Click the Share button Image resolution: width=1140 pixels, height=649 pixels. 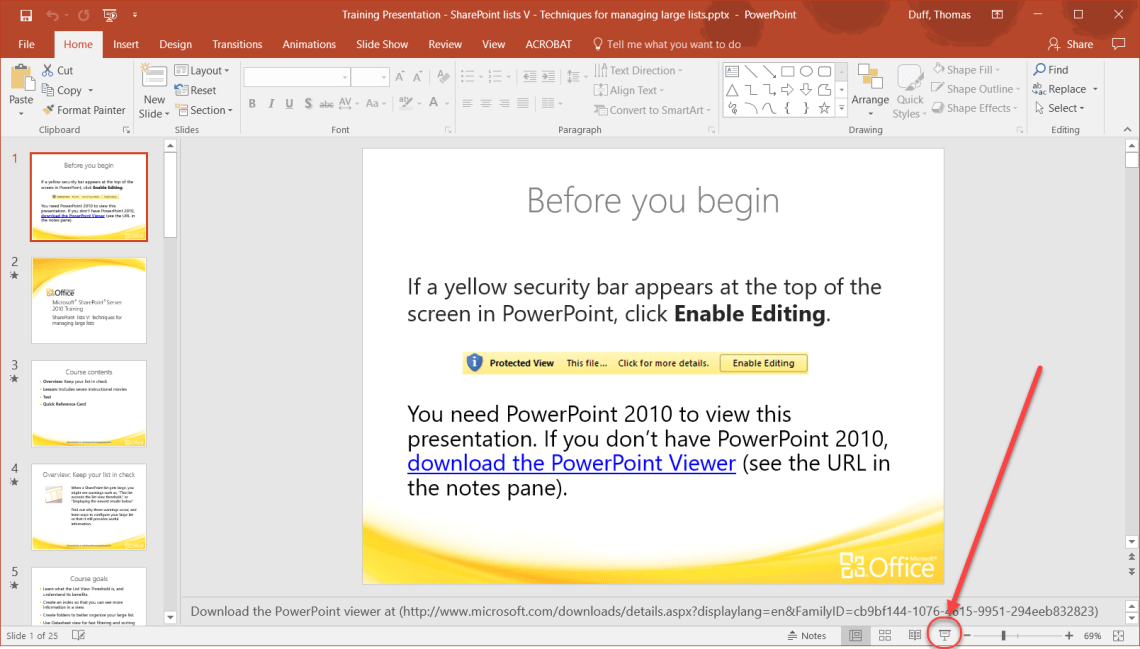1069,44
